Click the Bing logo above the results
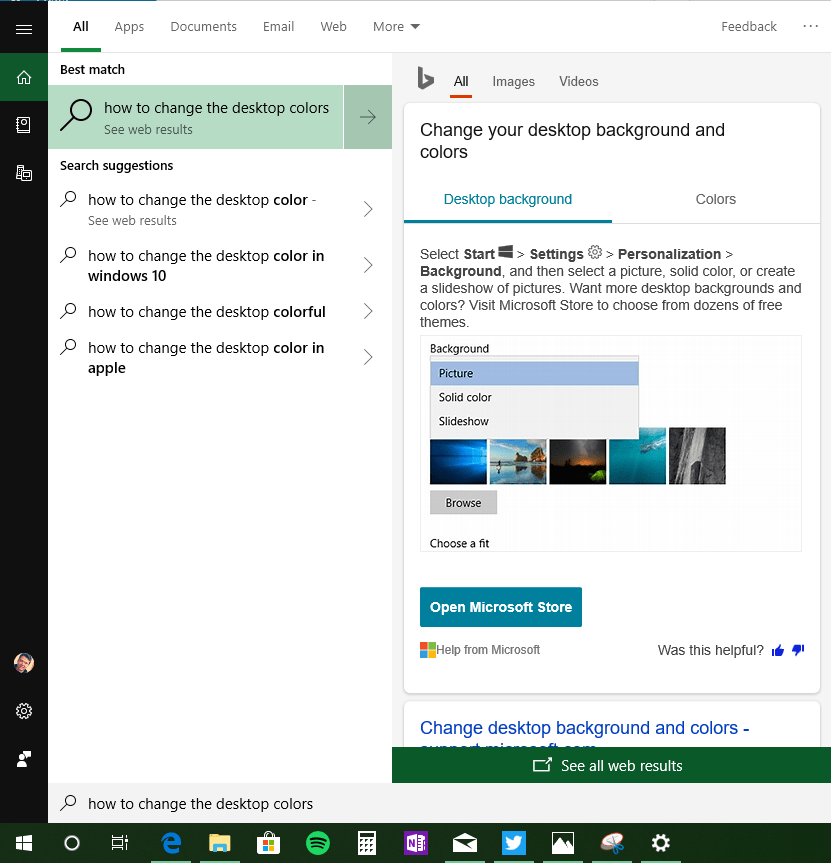Image resolution: width=831 pixels, height=863 pixels. [424, 80]
